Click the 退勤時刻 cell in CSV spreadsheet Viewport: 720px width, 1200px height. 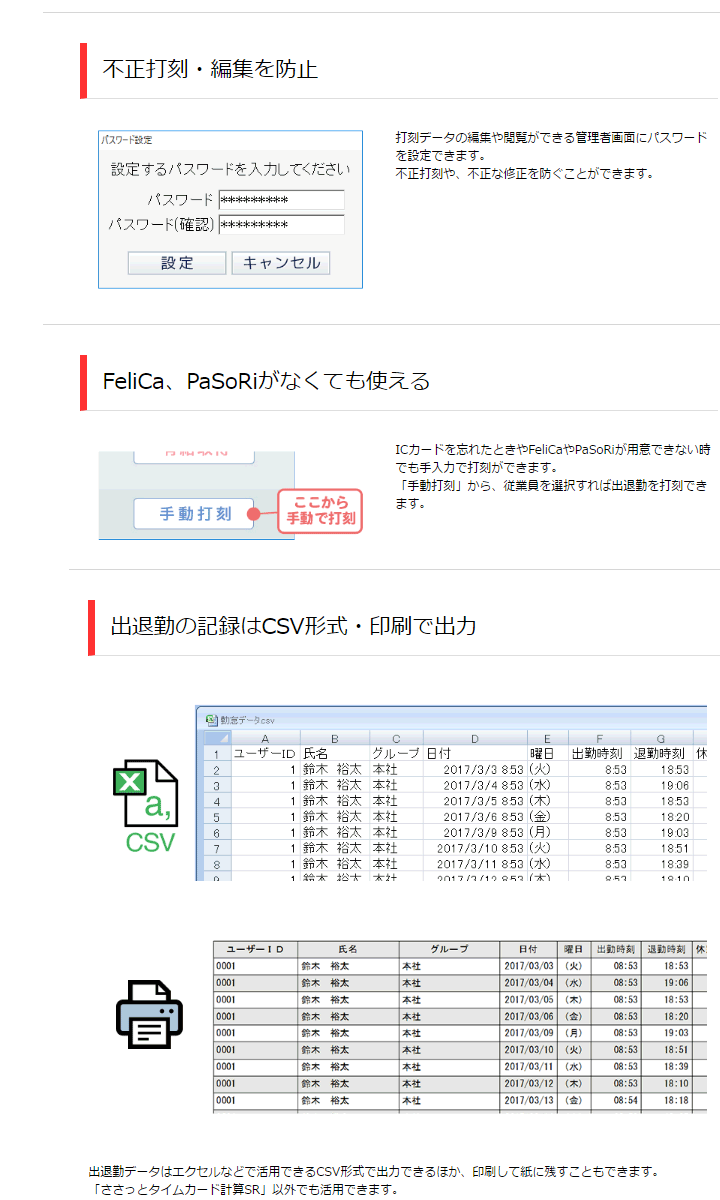pyautogui.click(x=661, y=754)
